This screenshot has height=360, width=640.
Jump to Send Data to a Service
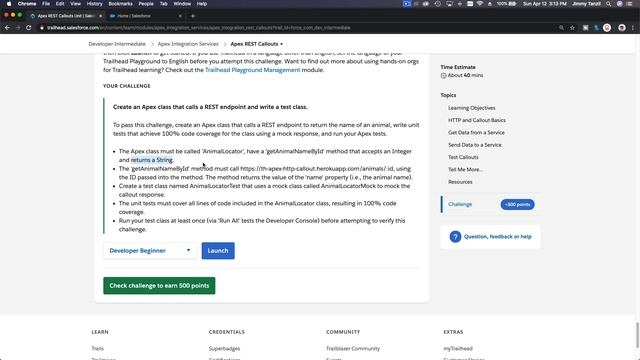click(x=475, y=145)
